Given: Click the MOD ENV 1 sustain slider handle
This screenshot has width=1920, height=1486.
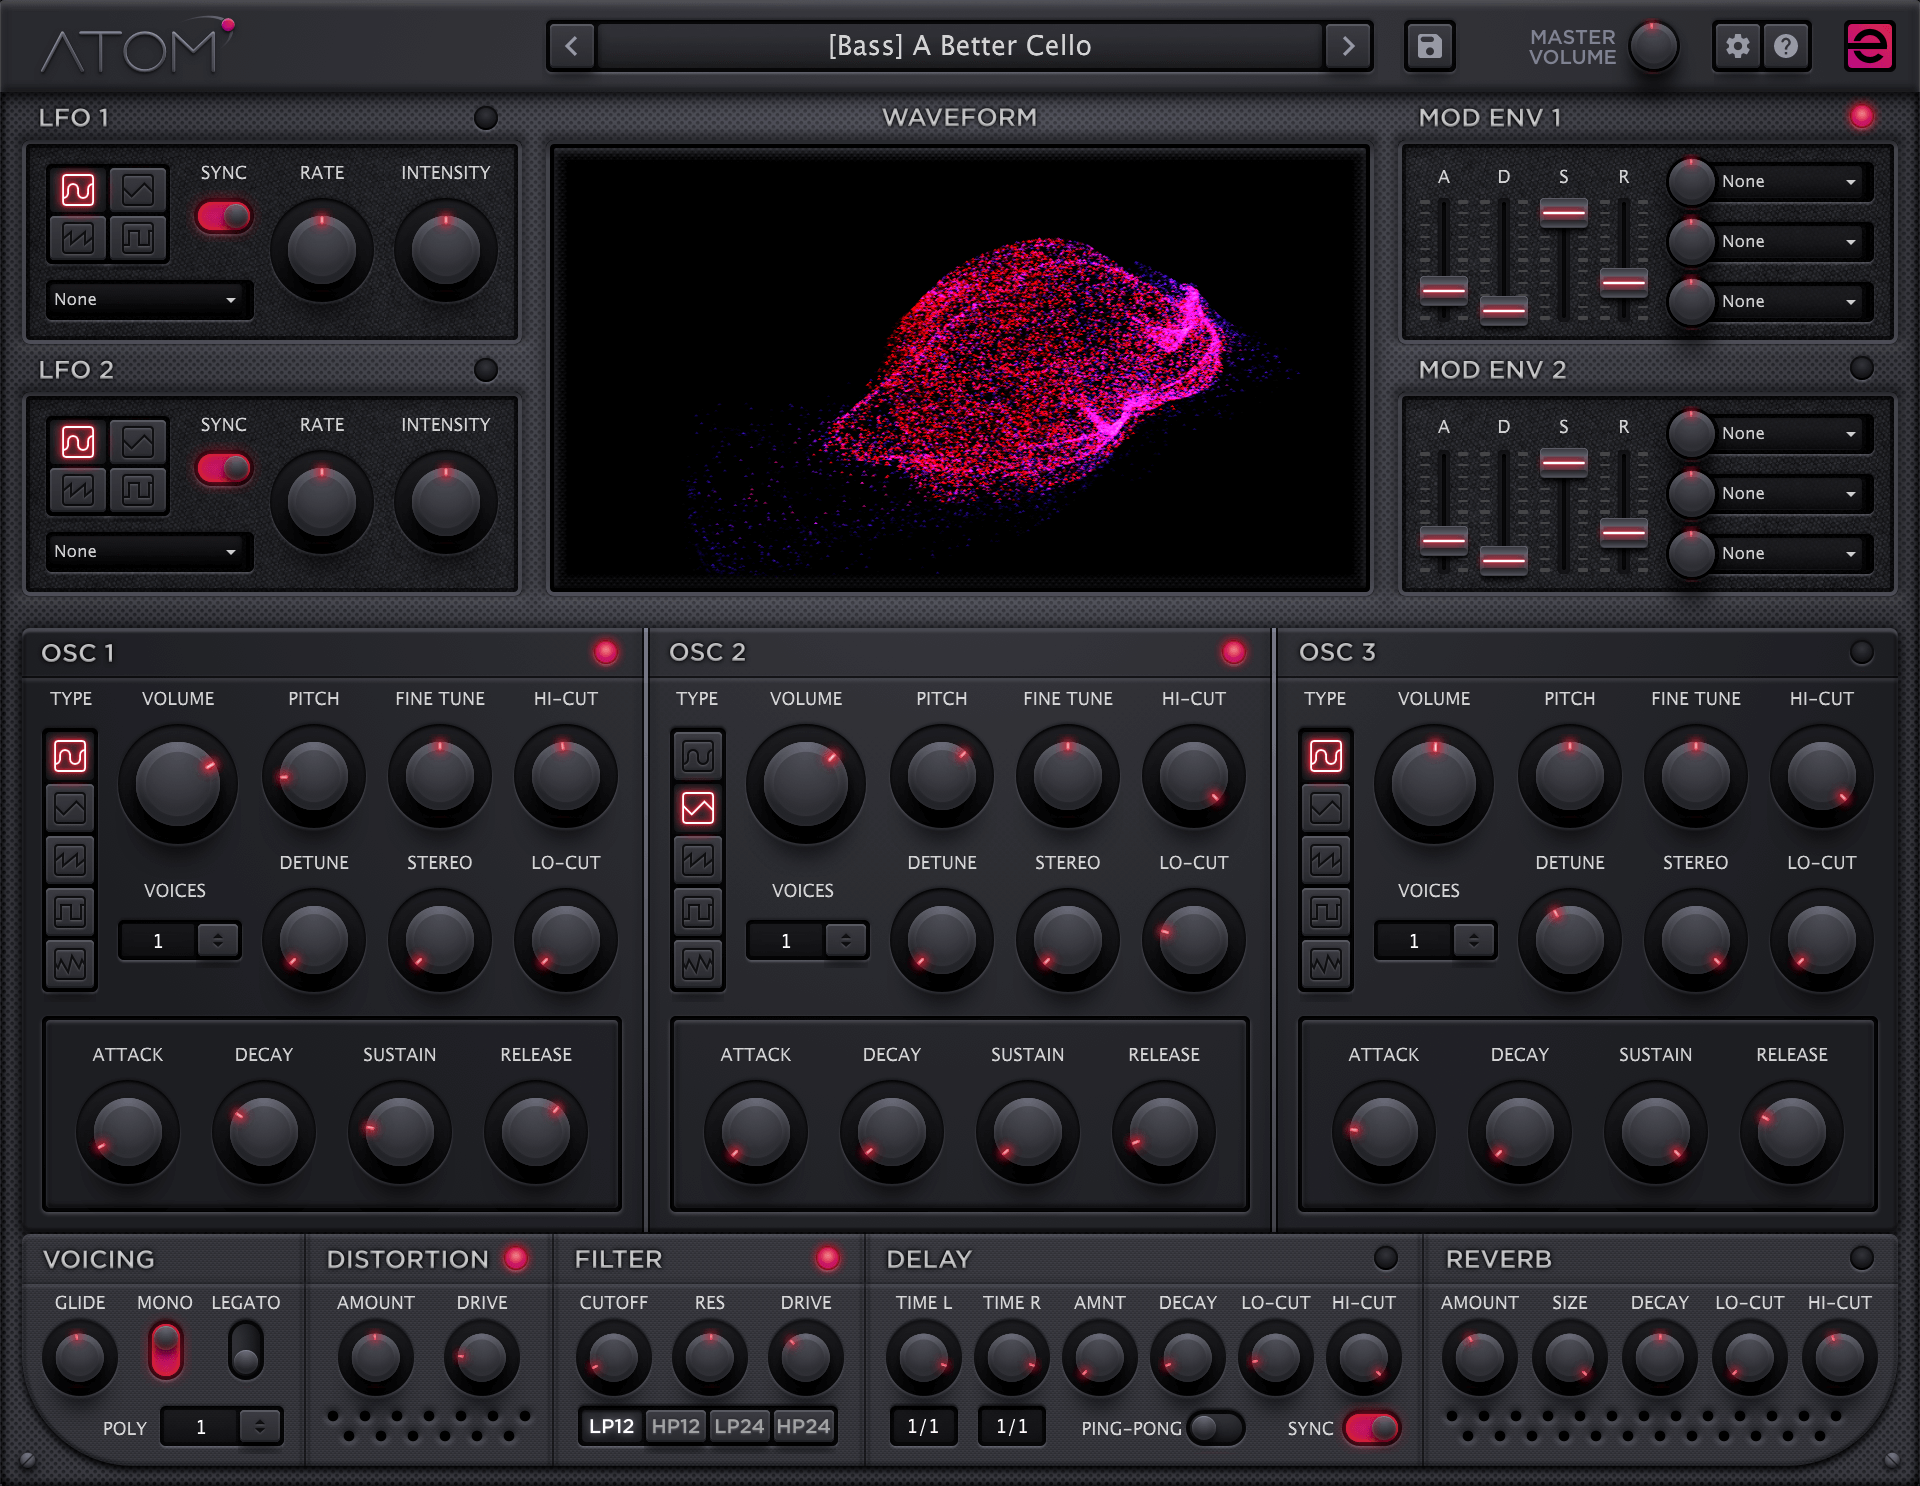Looking at the screenshot, I should tap(1563, 213).
